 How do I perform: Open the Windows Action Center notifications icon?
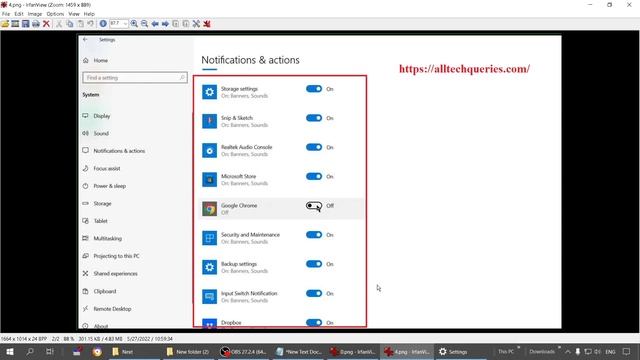click(627, 351)
